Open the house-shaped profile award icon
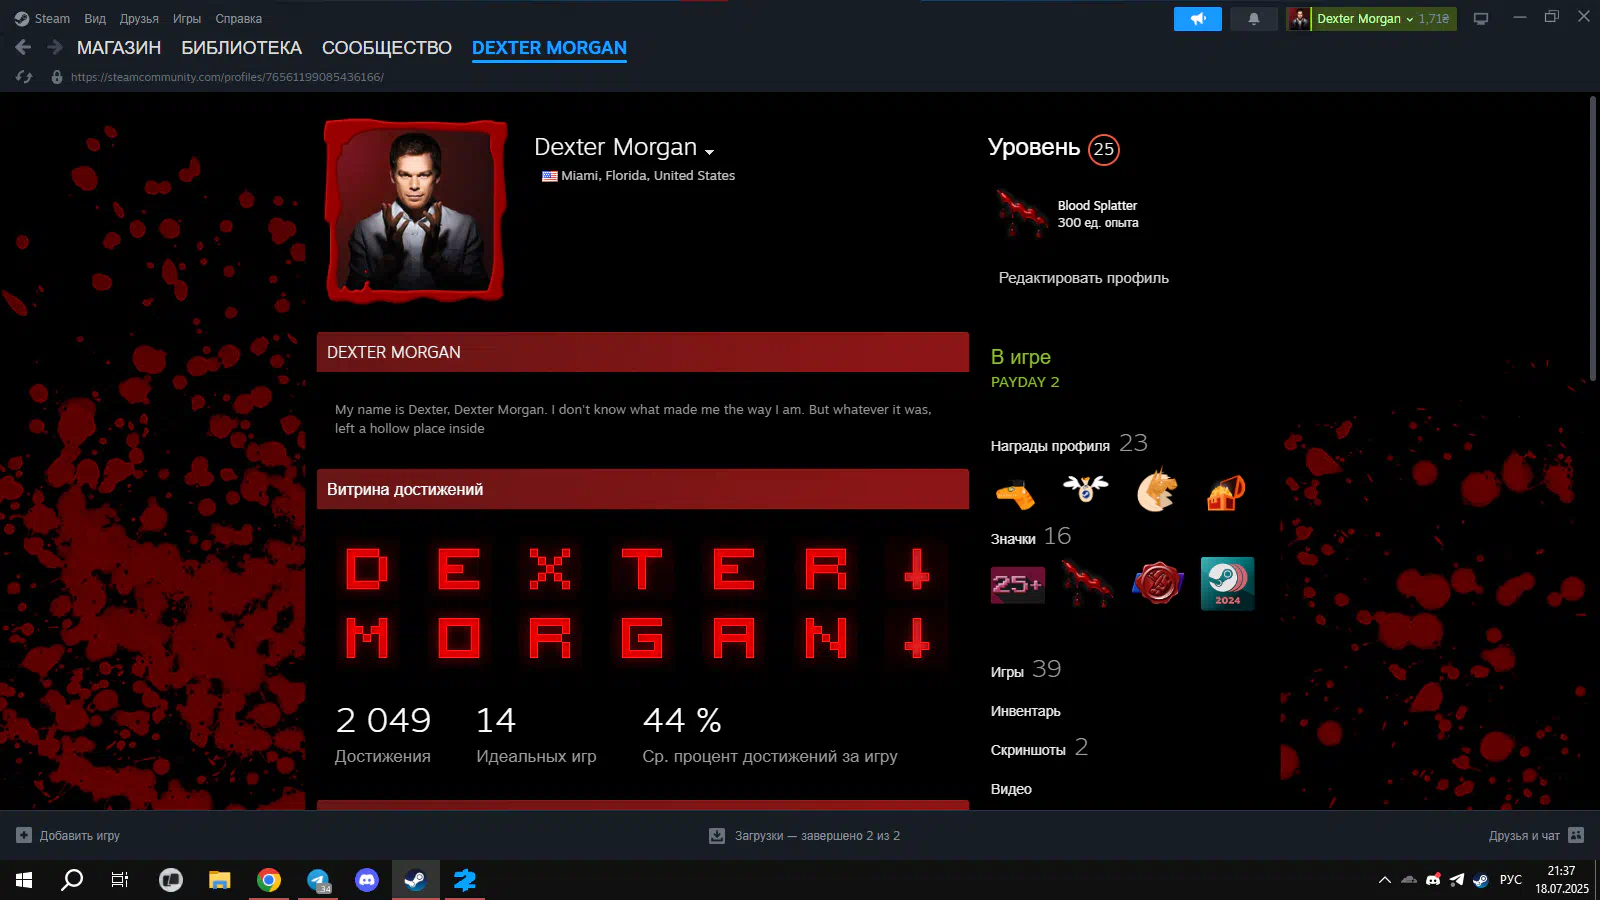 click(1226, 491)
